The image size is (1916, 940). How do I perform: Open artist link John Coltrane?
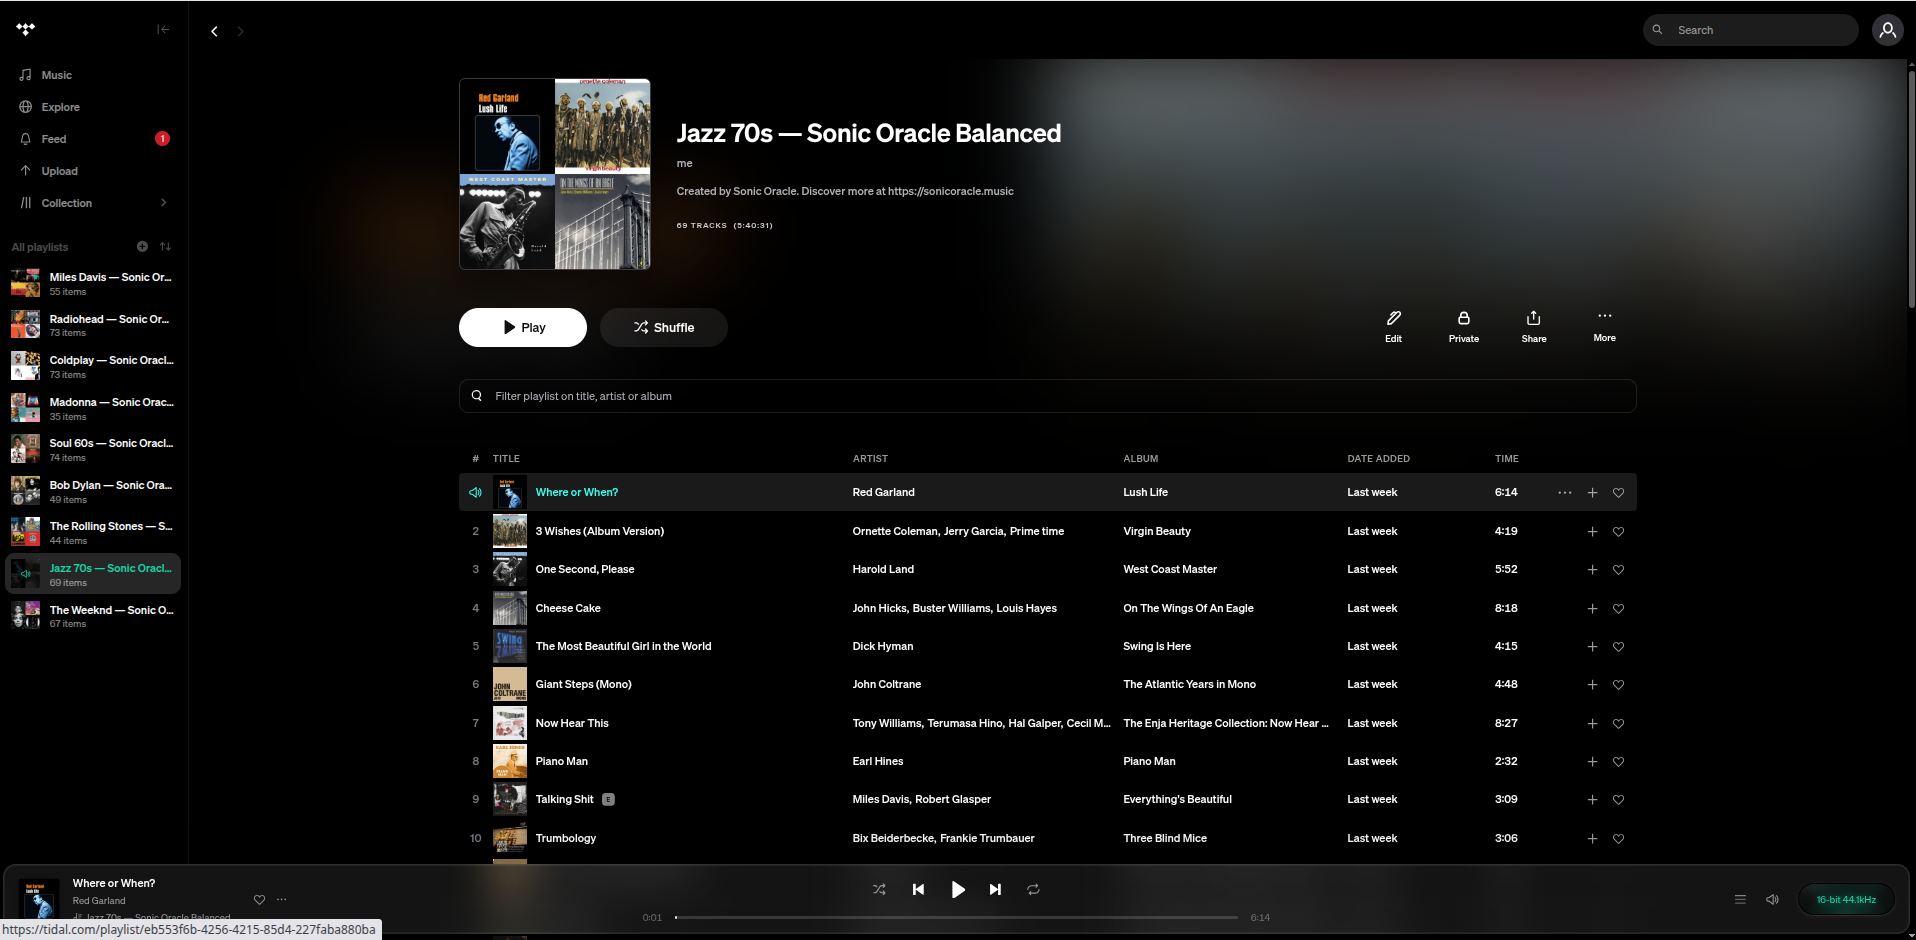[x=886, y=684]
